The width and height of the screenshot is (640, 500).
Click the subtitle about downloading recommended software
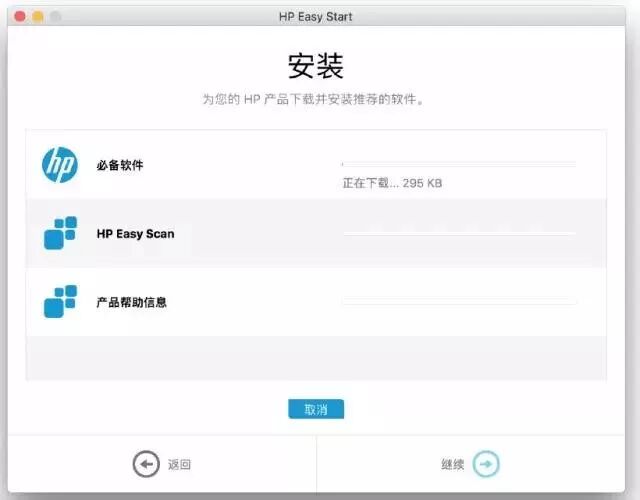(313, 99)
